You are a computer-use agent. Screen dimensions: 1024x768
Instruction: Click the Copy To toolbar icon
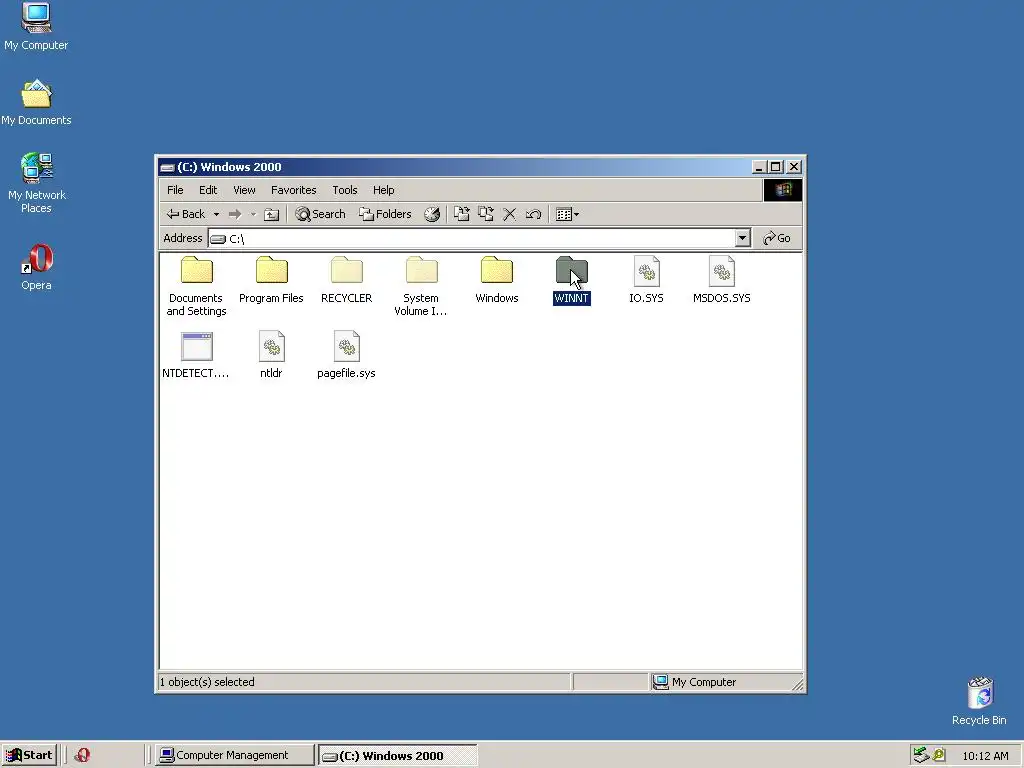click(486, 214)
